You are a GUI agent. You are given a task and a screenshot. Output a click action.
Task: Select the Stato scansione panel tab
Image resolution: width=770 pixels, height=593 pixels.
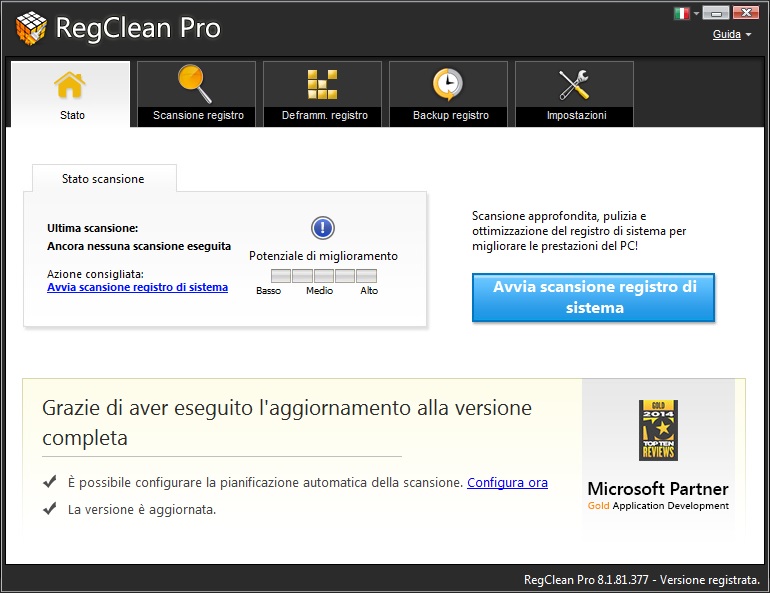coord(104,179)
